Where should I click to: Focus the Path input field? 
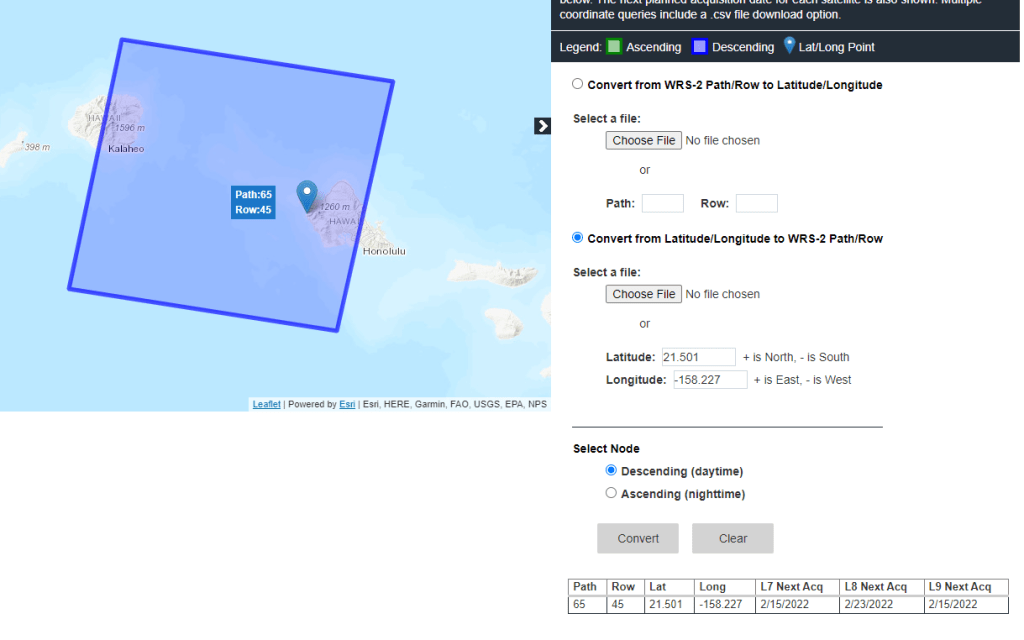click(662, 204)
